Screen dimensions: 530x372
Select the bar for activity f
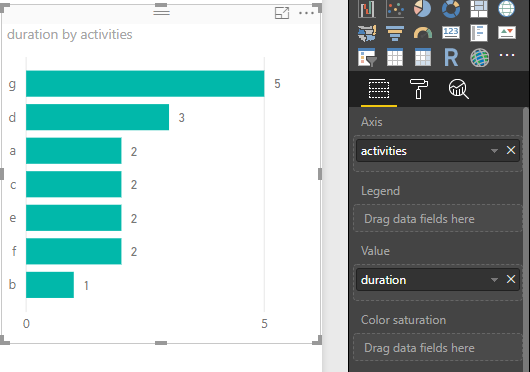[x=74, y=251]
